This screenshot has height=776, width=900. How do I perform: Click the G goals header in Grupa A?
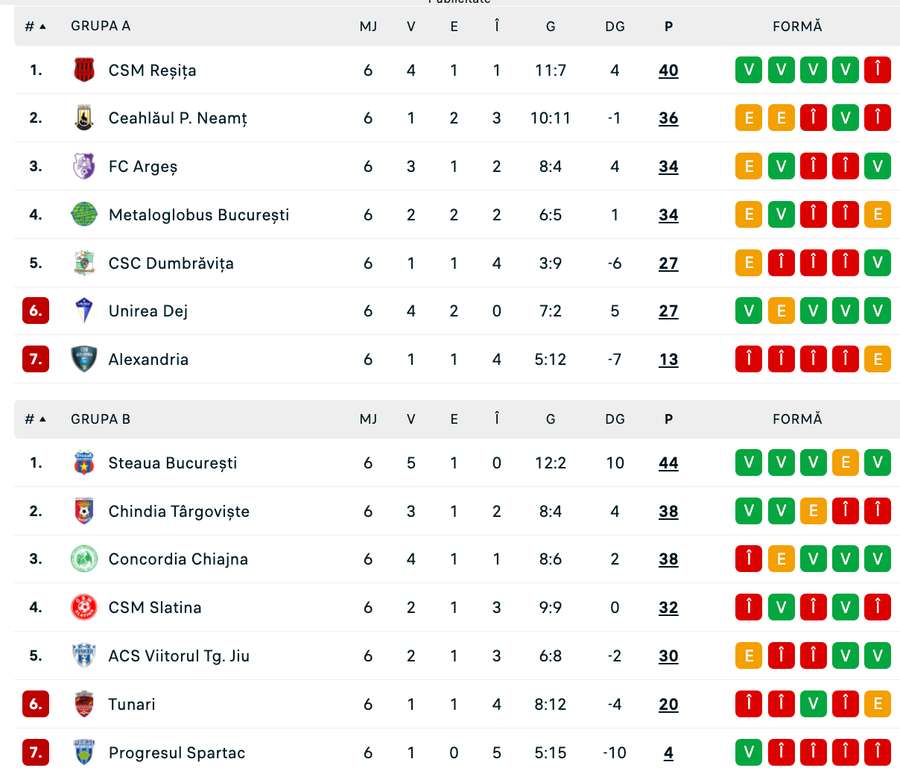coord(550,26)
